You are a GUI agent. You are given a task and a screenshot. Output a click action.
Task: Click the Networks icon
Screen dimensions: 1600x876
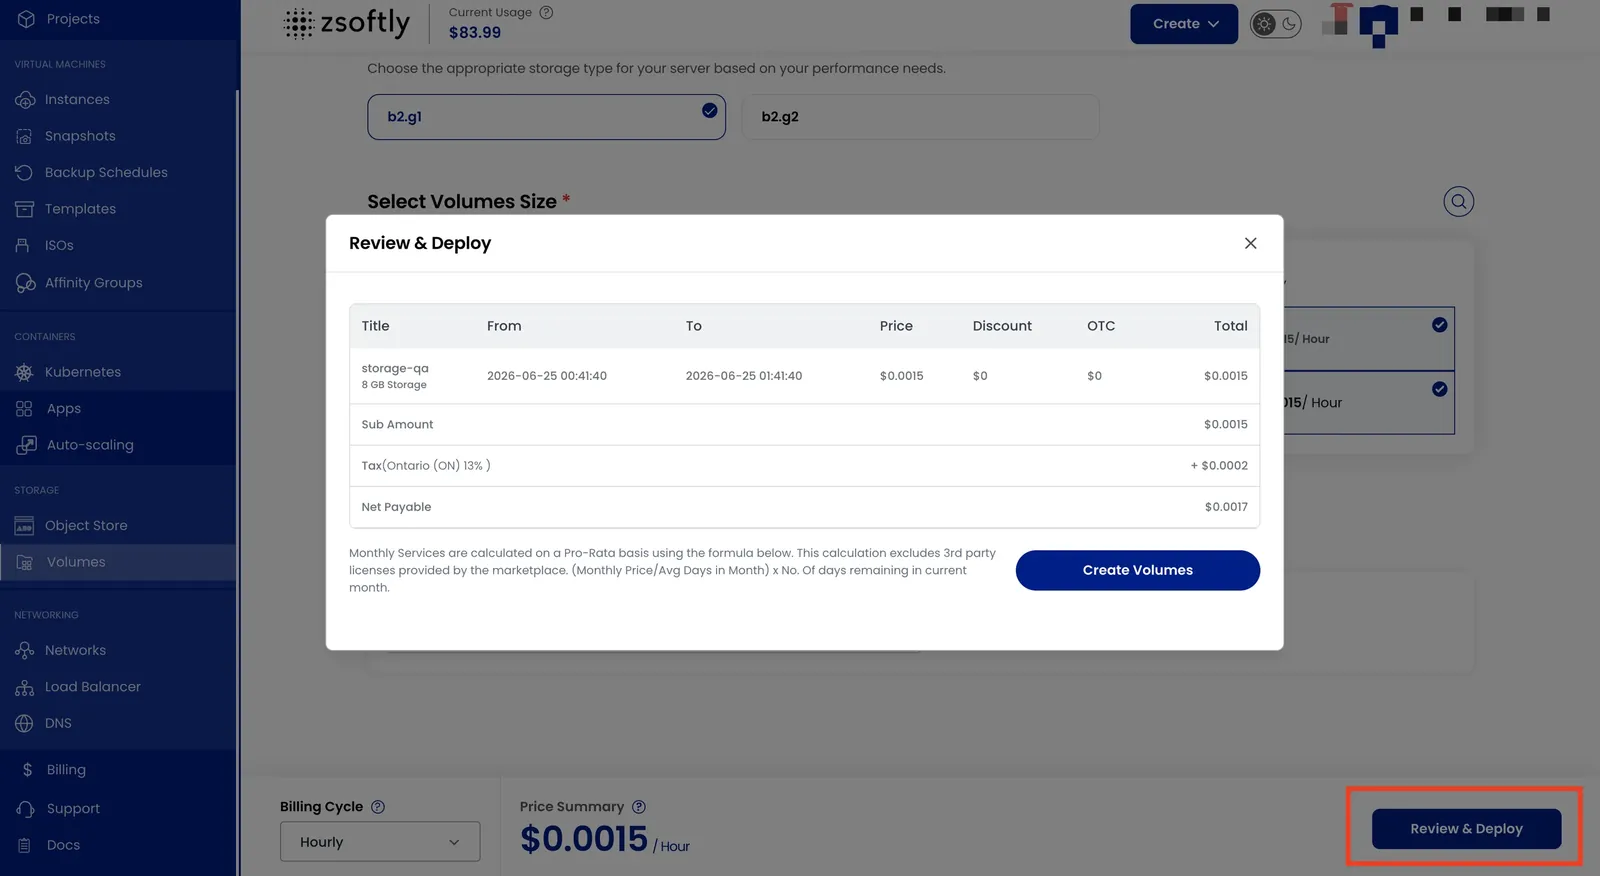click(25, 650)
